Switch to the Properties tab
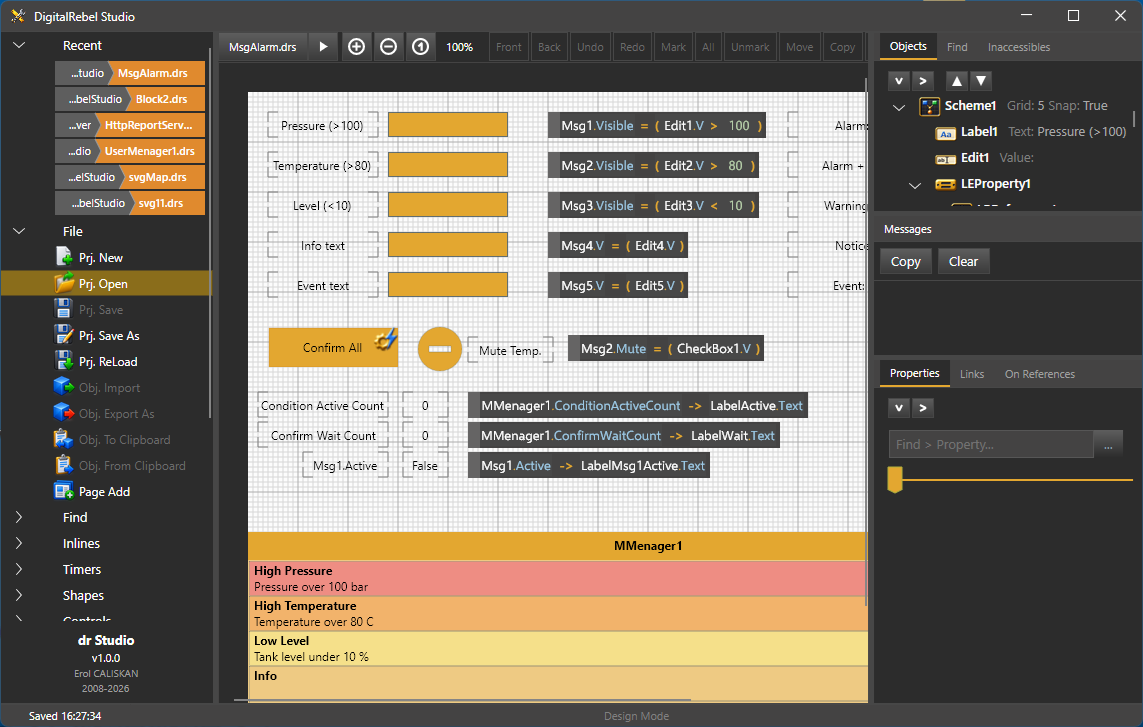Image resolution: width=1143 pixels, height=727 pixels. point(915,373)
